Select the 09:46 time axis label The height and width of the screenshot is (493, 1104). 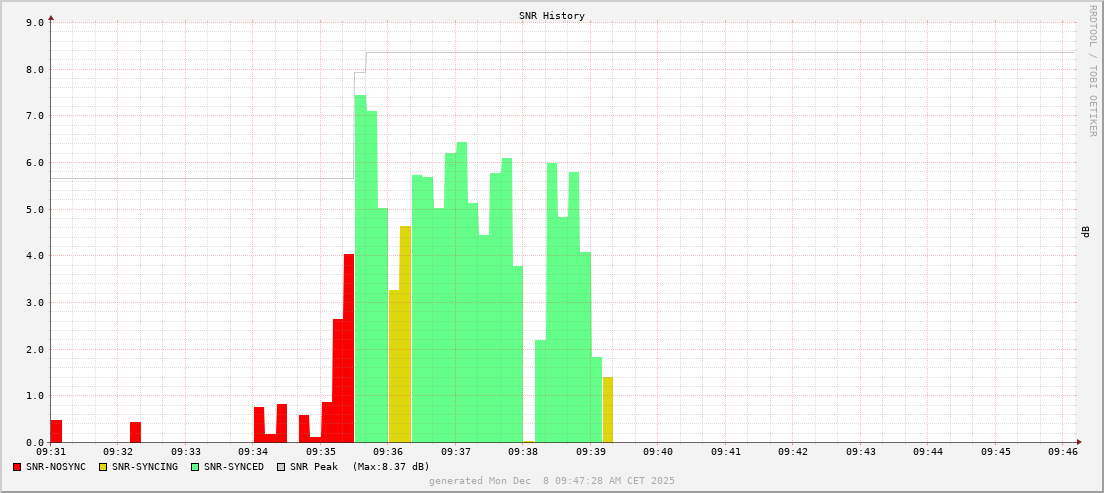tap(1063, 452)
